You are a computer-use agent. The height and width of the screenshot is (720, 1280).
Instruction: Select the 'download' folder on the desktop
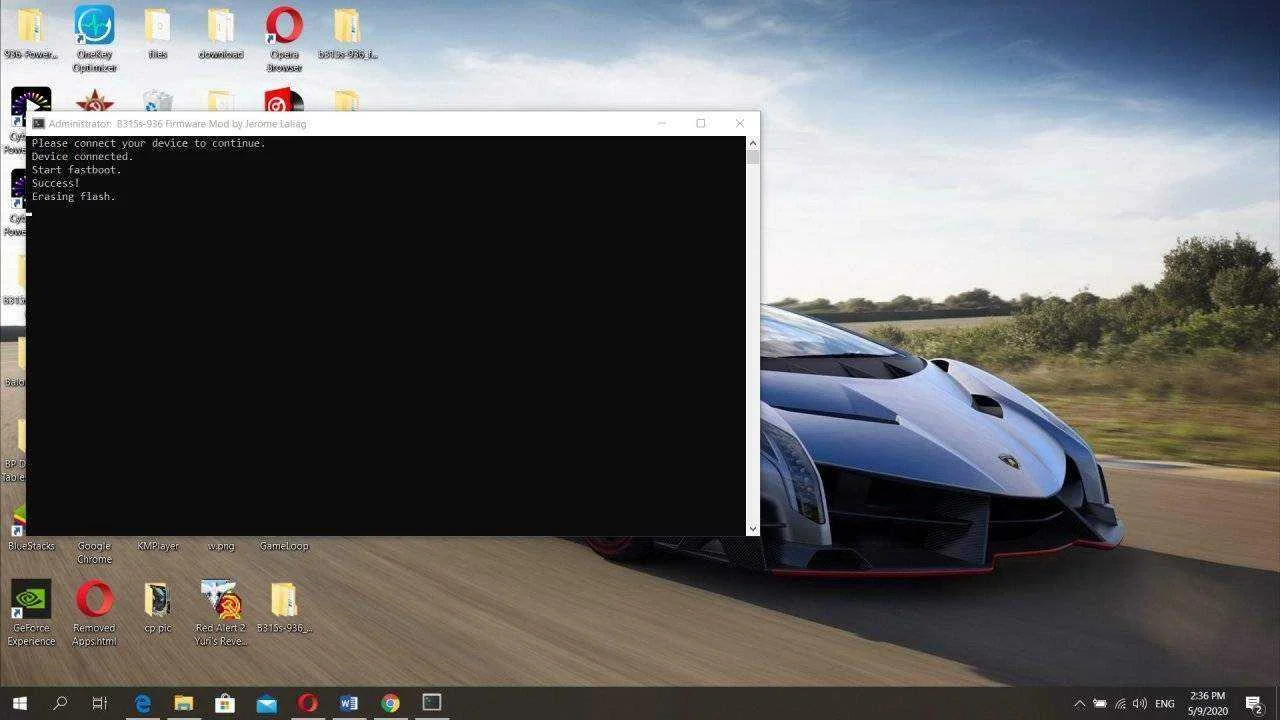tap(221, 34)
